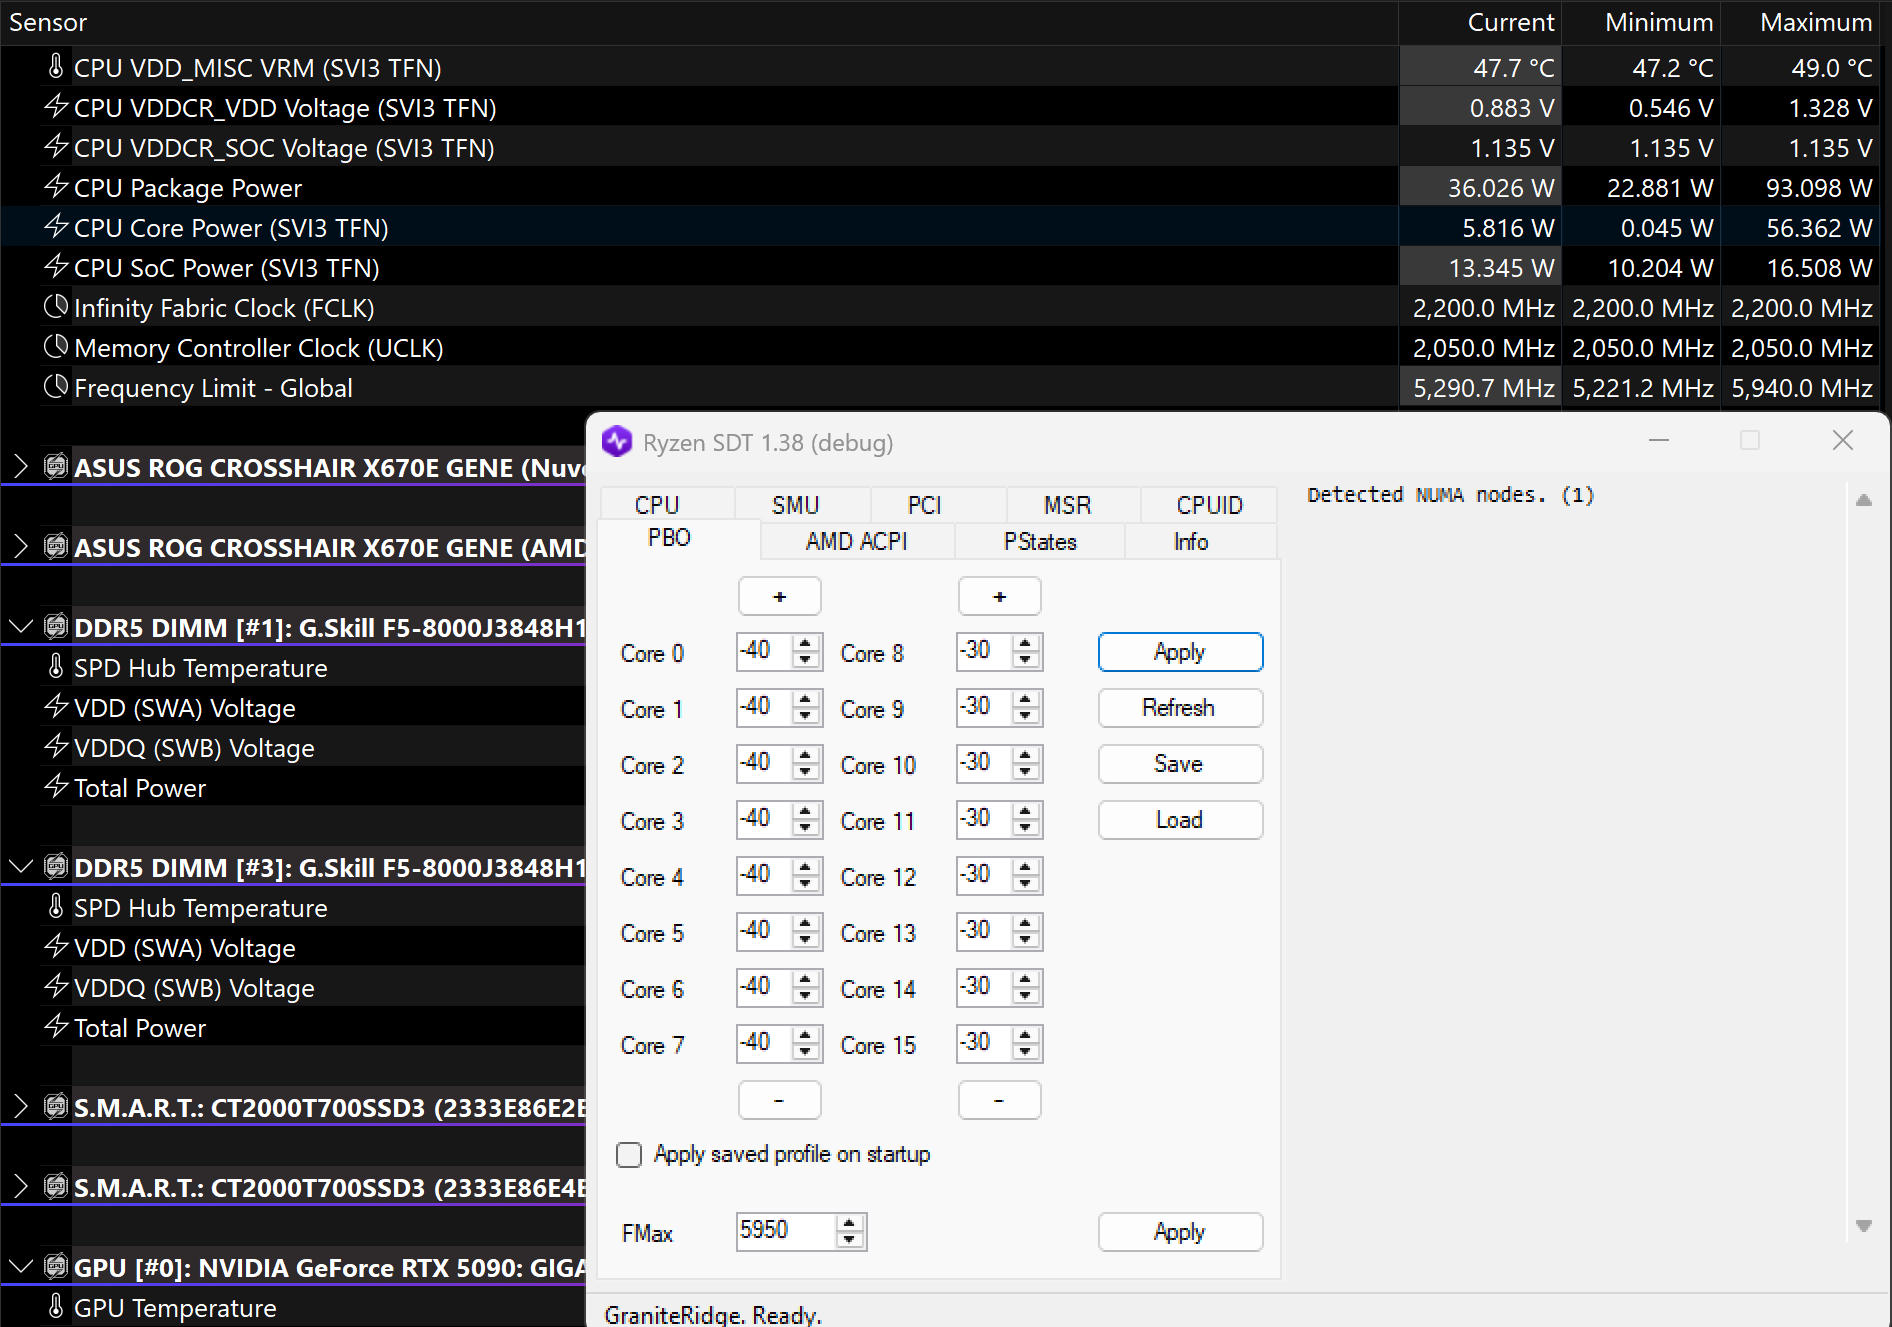
Task: Click log panel scrollbar down arrow
Action: (x=1864, y=1226)
